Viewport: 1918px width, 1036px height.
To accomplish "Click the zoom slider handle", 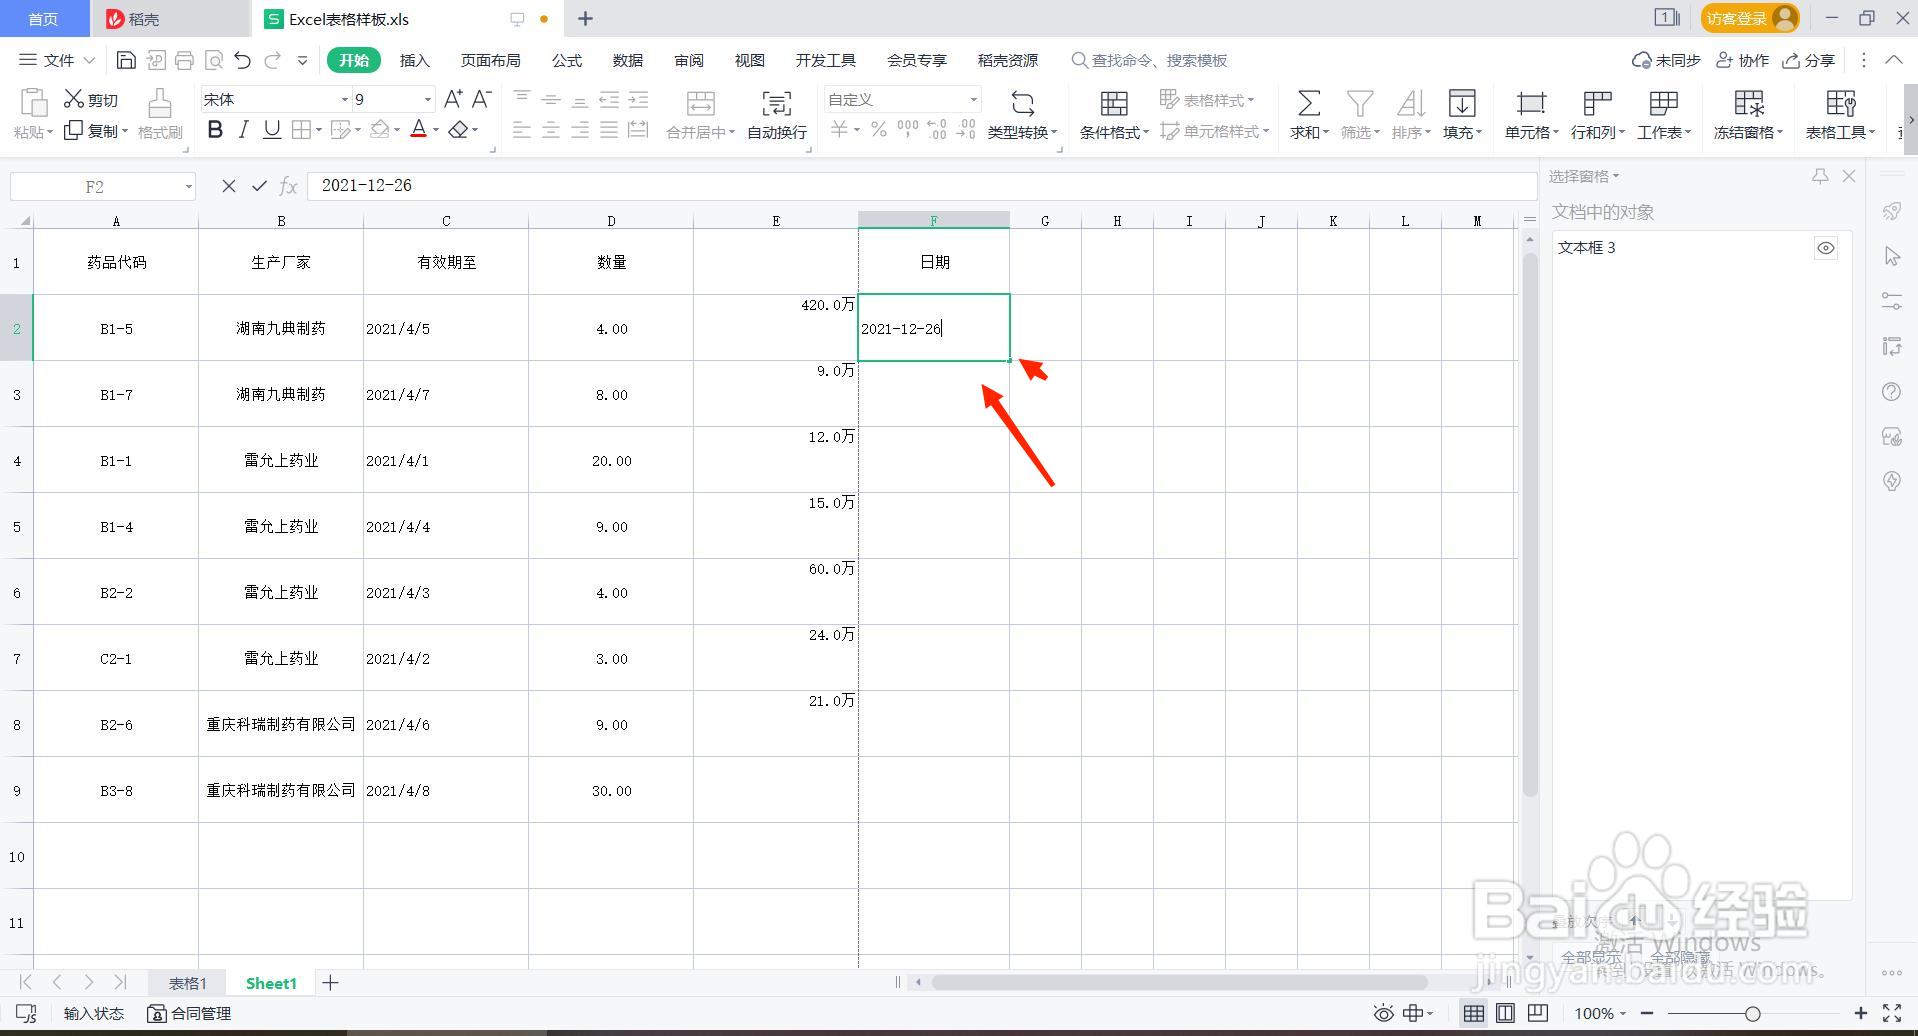I will (x=1752, y=1014).
